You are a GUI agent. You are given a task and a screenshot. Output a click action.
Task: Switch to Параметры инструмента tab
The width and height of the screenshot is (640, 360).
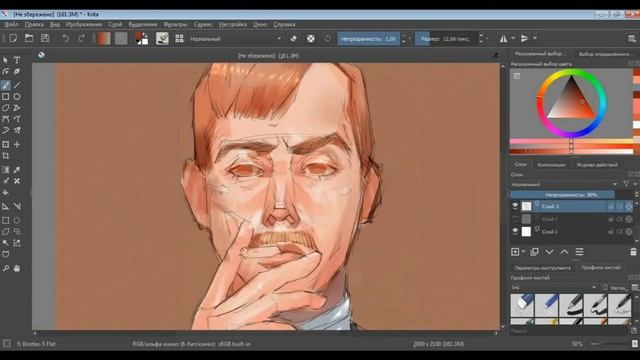[x=542, y=268]
